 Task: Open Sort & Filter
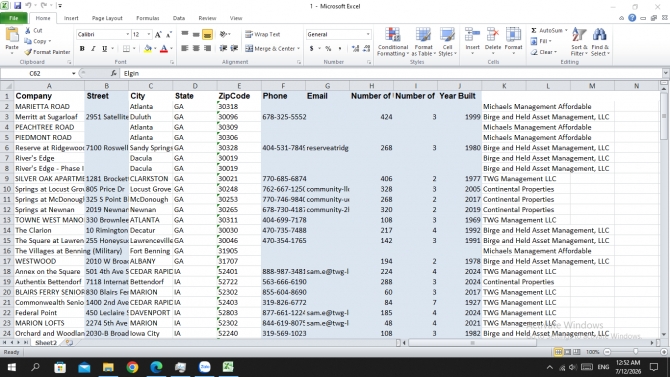[579, 41]
